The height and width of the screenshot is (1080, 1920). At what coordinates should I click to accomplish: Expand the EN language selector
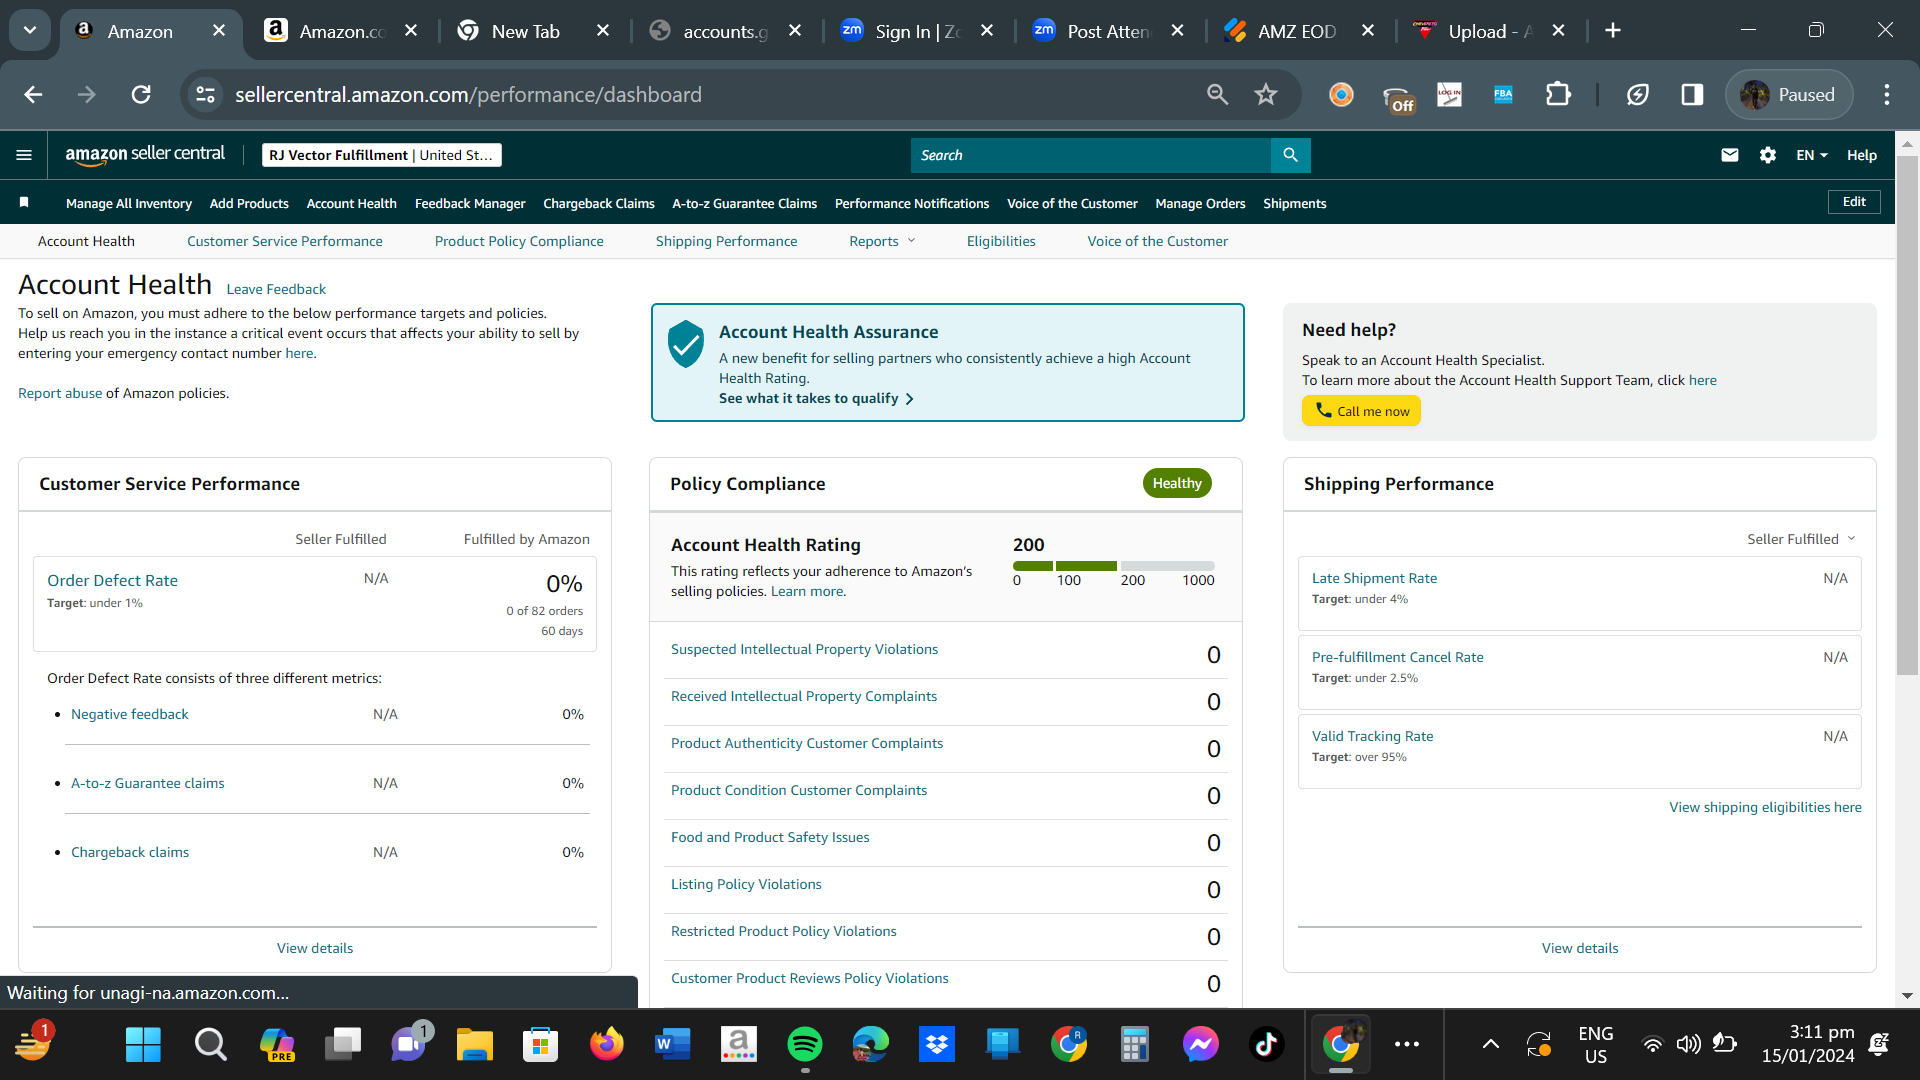click(x=1811, y=155)
